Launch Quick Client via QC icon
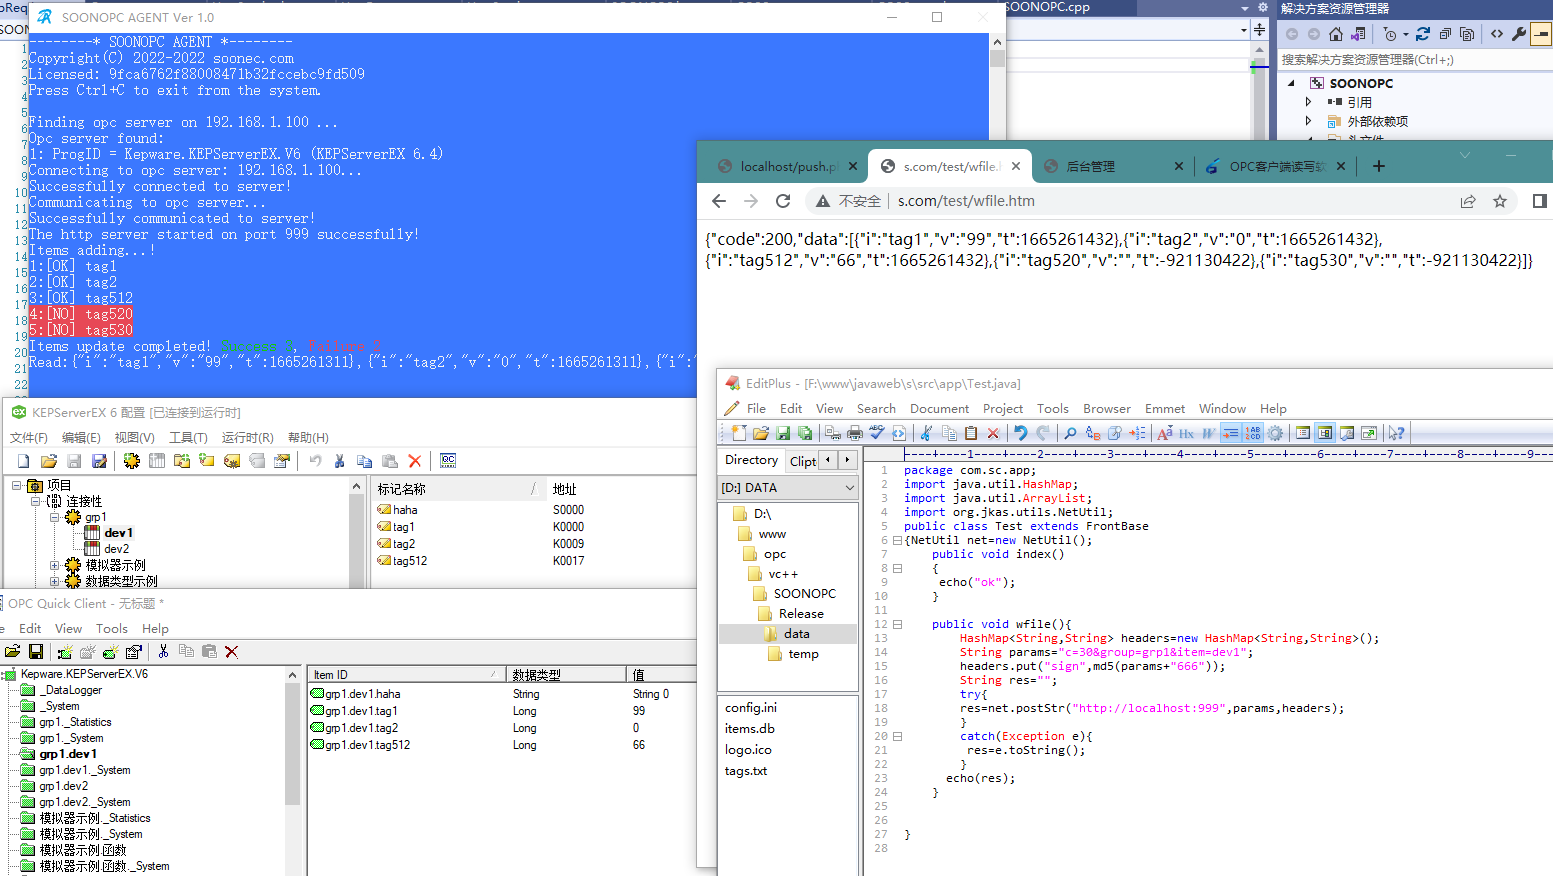Image resolution: width=1553 pixels, height=876 pixels. (448, 460)
